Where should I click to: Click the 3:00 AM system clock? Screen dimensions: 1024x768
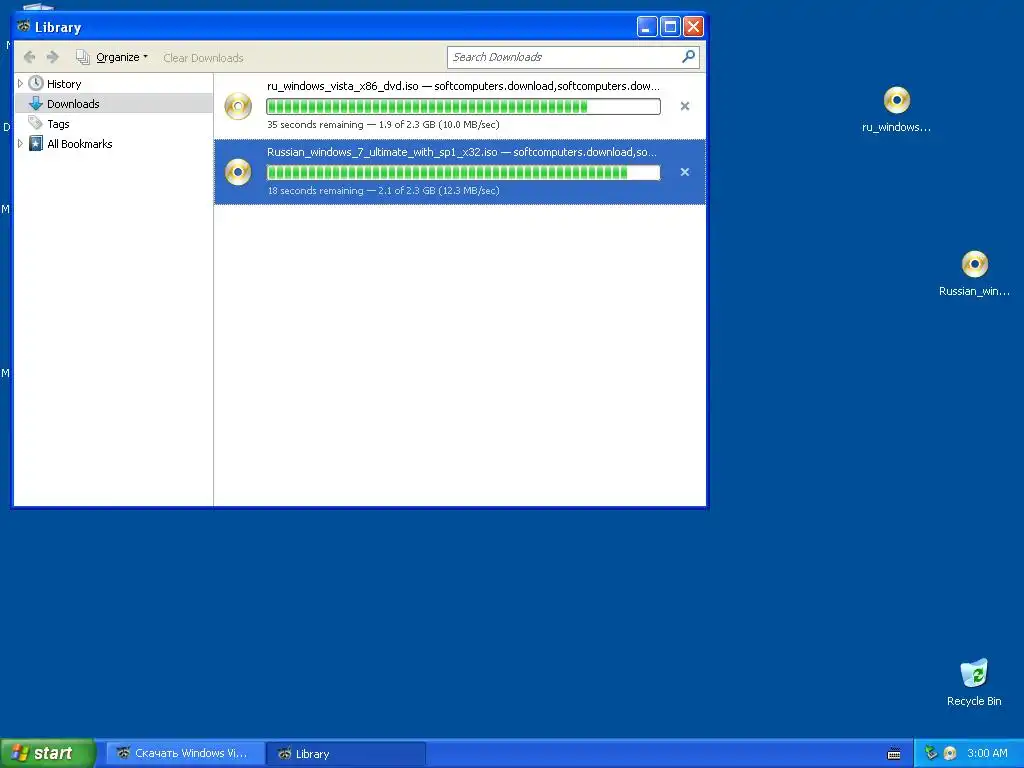(987, 753)
